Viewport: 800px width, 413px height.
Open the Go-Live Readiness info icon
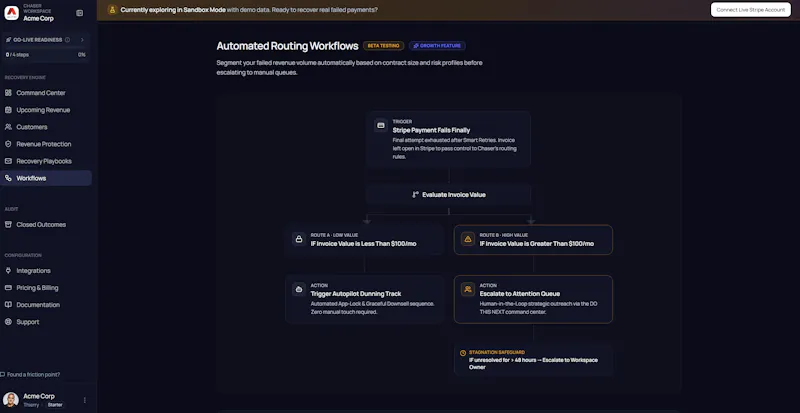(67, 40)
